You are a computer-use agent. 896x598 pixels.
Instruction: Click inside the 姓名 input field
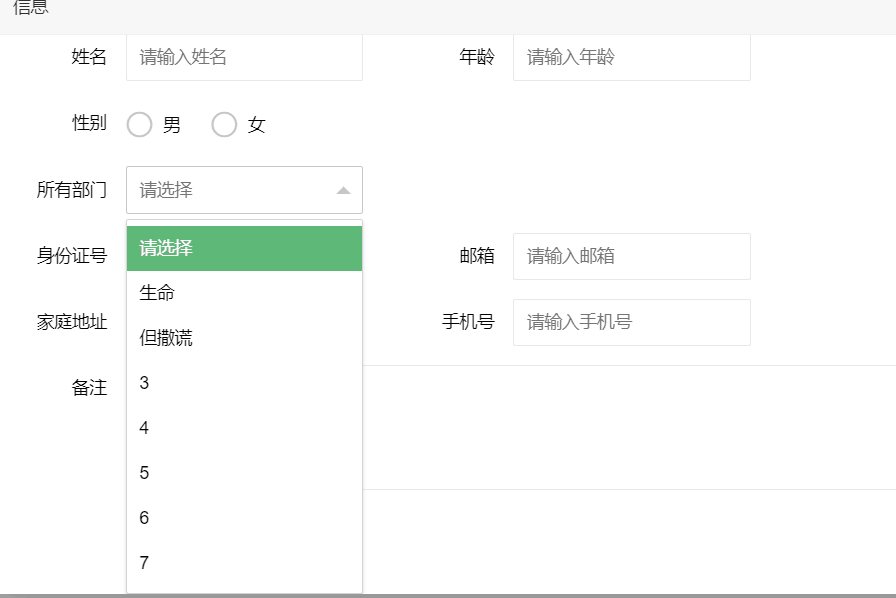click(x=244, y=57)
